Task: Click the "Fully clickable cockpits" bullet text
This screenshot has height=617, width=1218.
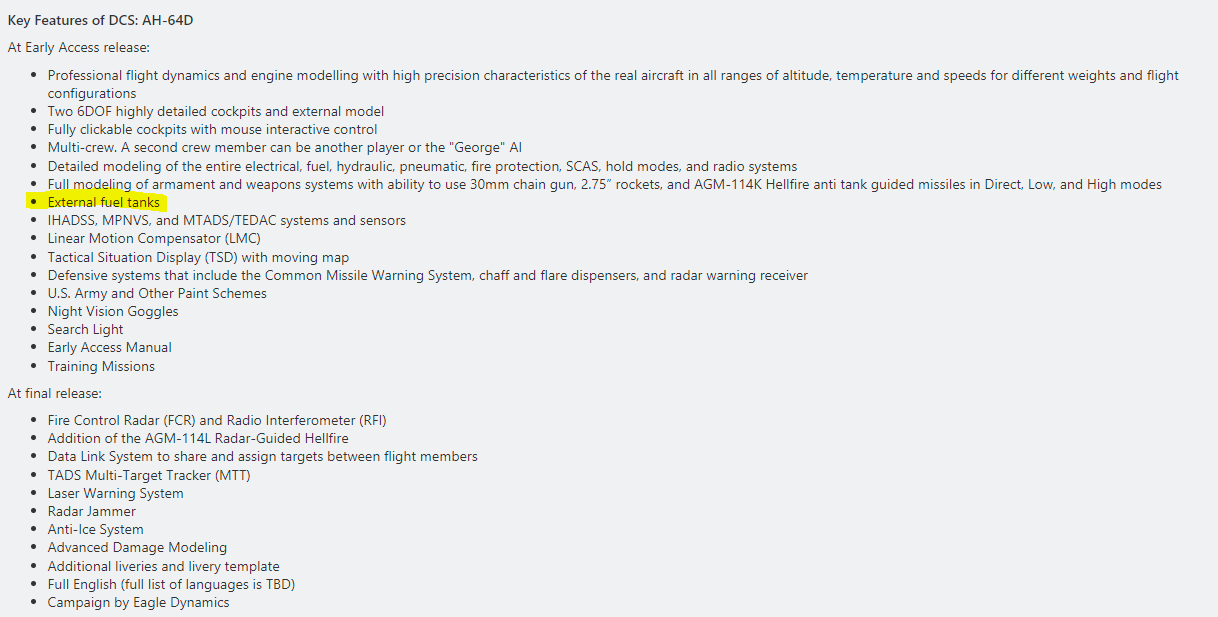Action: (213, 129)
